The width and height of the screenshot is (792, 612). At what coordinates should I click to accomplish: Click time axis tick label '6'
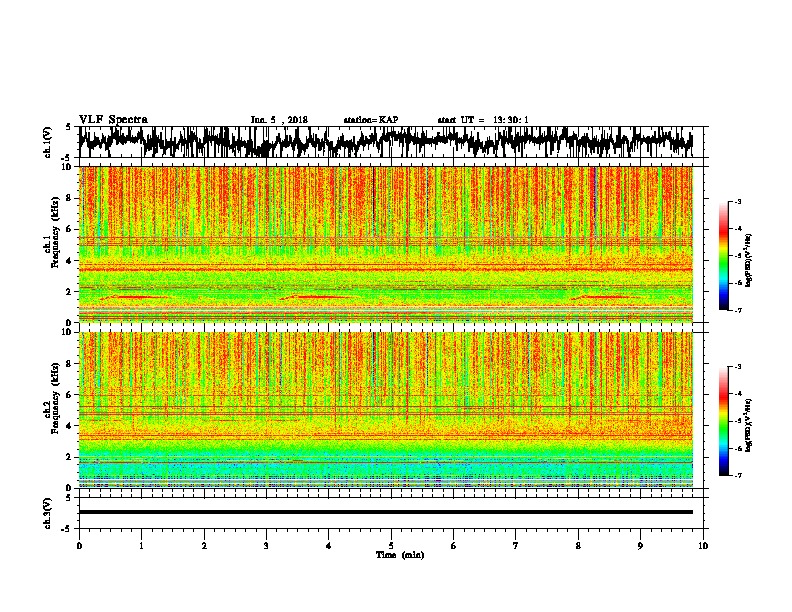click(x=453, y=546)
